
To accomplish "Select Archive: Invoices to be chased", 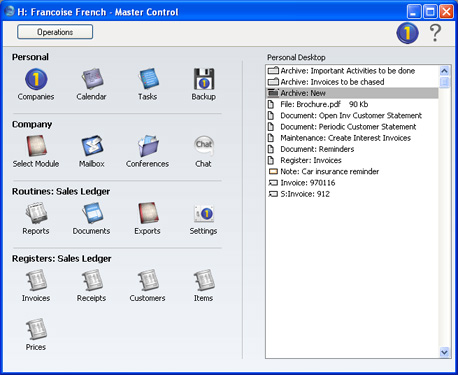I will point(352,82).
